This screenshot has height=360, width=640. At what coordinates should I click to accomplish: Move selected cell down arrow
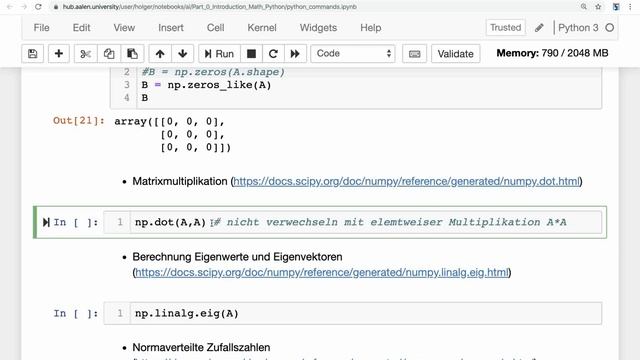[x=182, y=53]
